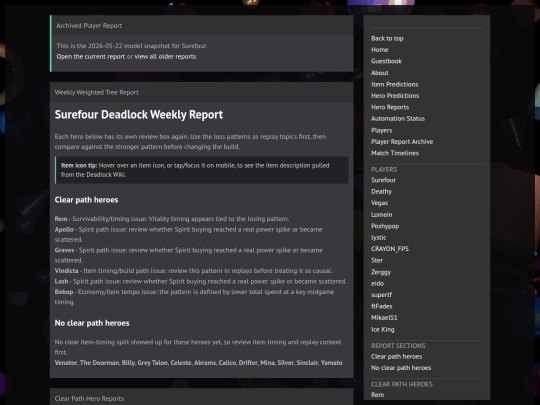Image resolution: width=540 pixels, height=405 pixels.
Task: Open the Guestbook page
Action: coord(386,61)
